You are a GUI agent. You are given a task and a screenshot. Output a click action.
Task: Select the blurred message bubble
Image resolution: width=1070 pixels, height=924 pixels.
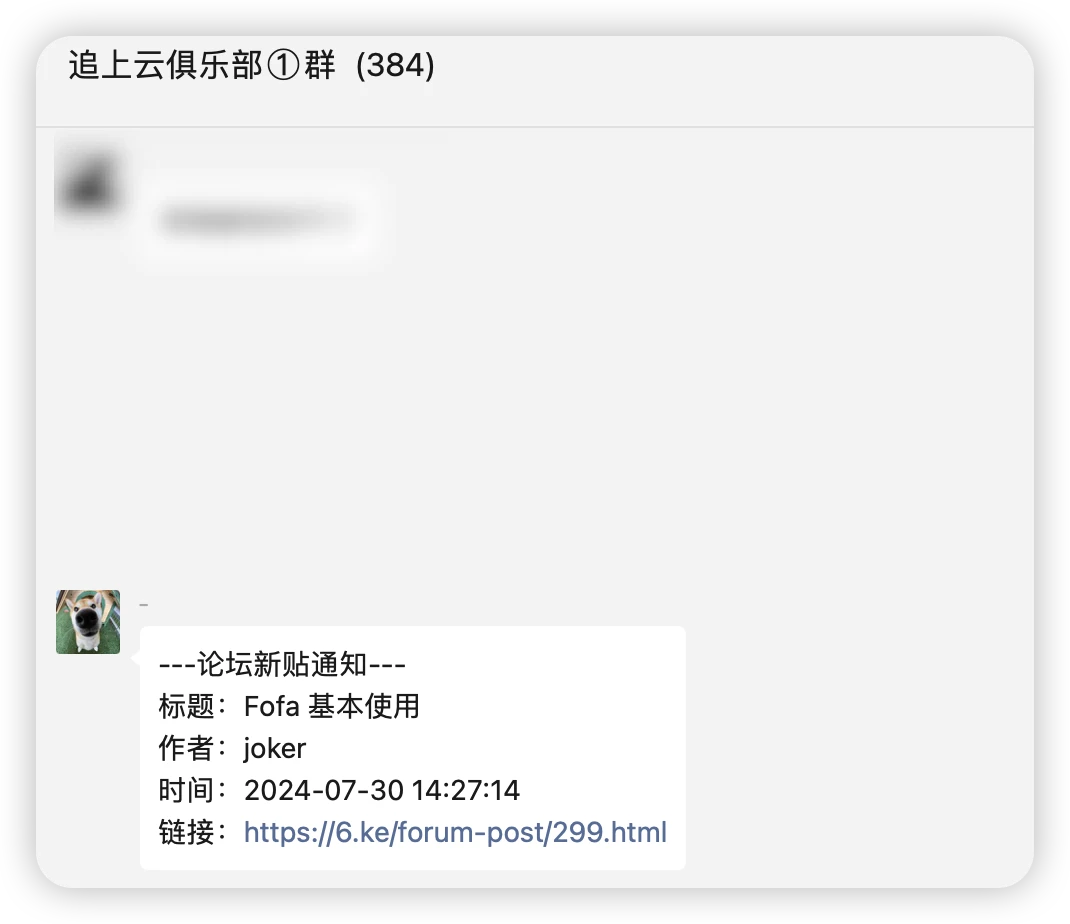[x=259, y=218]
